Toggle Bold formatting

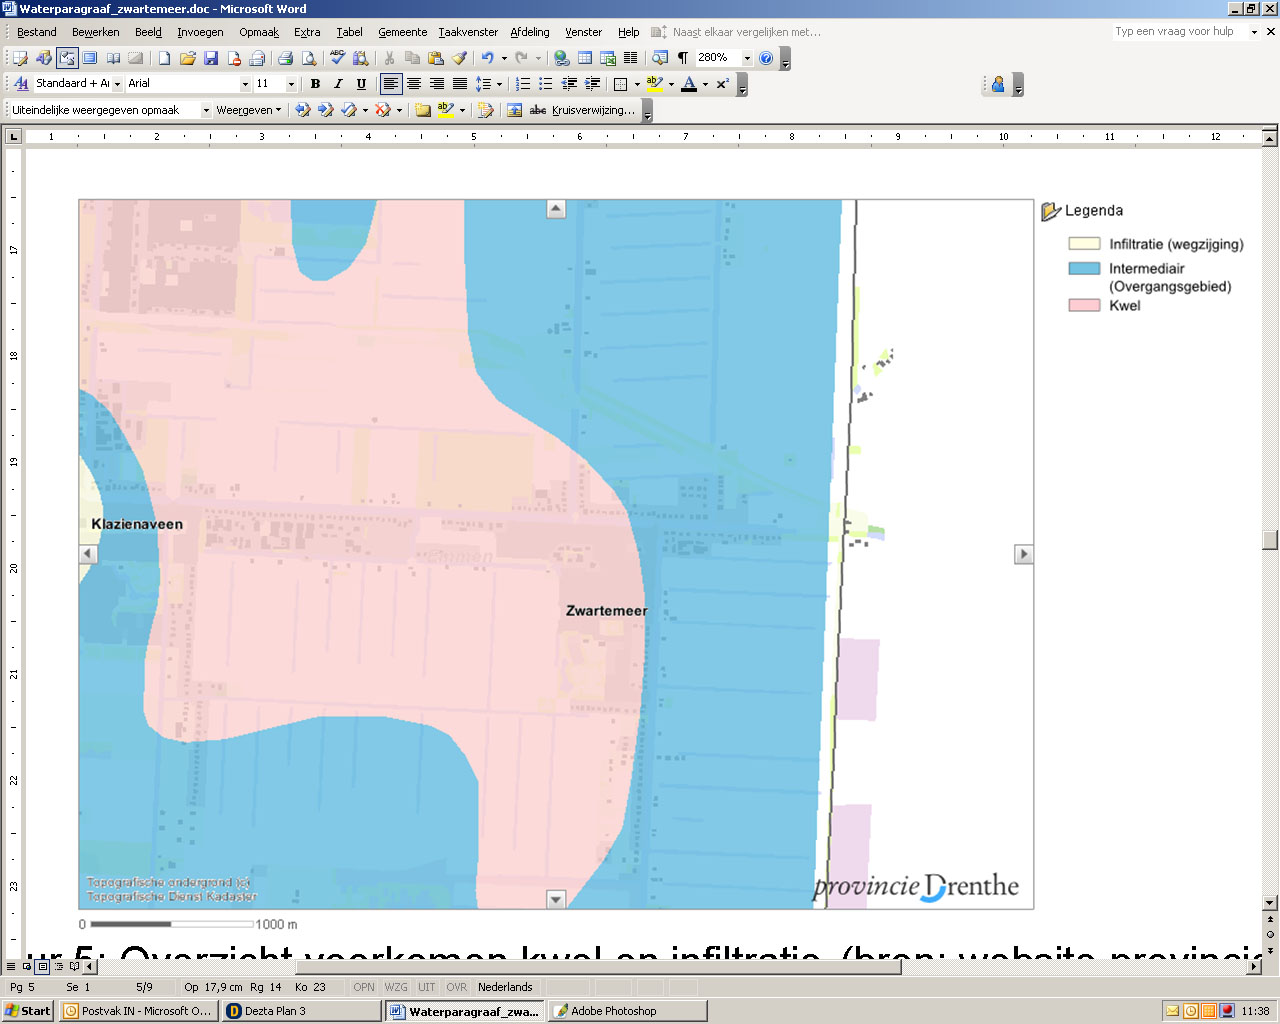315,84
